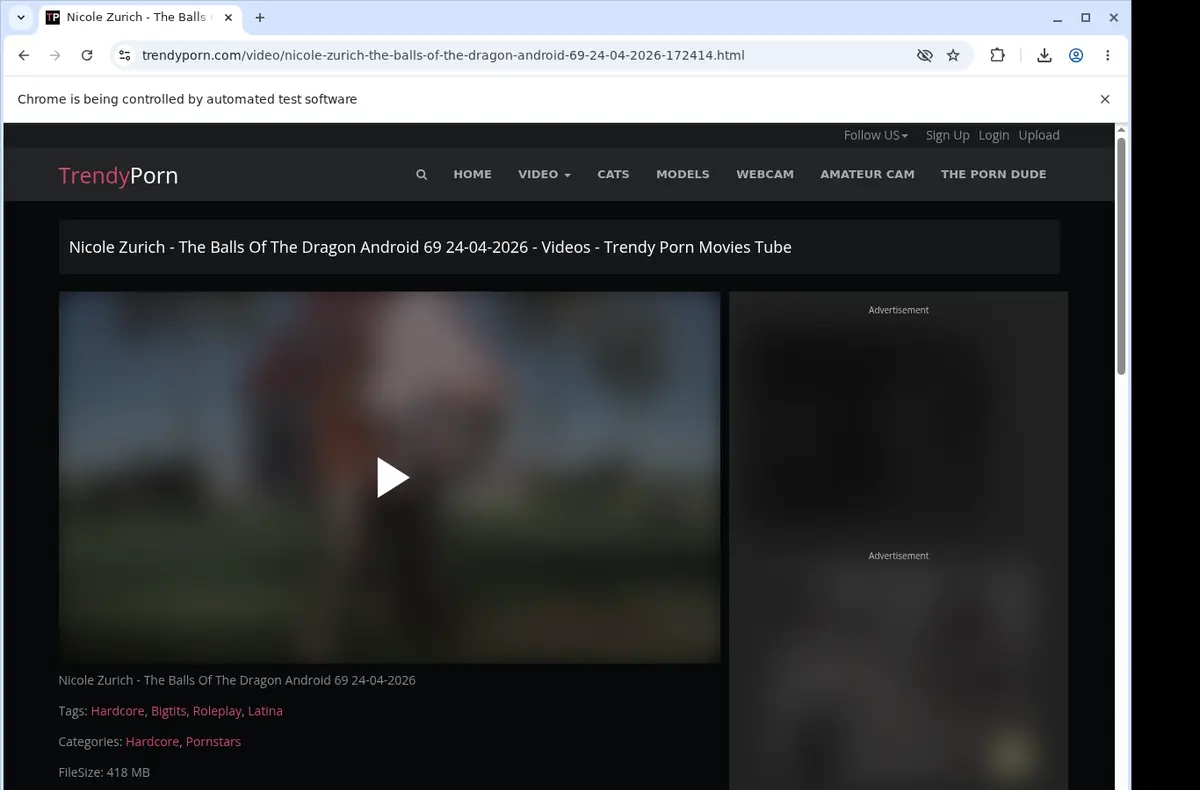
Task: Click the Login link
Action: [994, 135]
